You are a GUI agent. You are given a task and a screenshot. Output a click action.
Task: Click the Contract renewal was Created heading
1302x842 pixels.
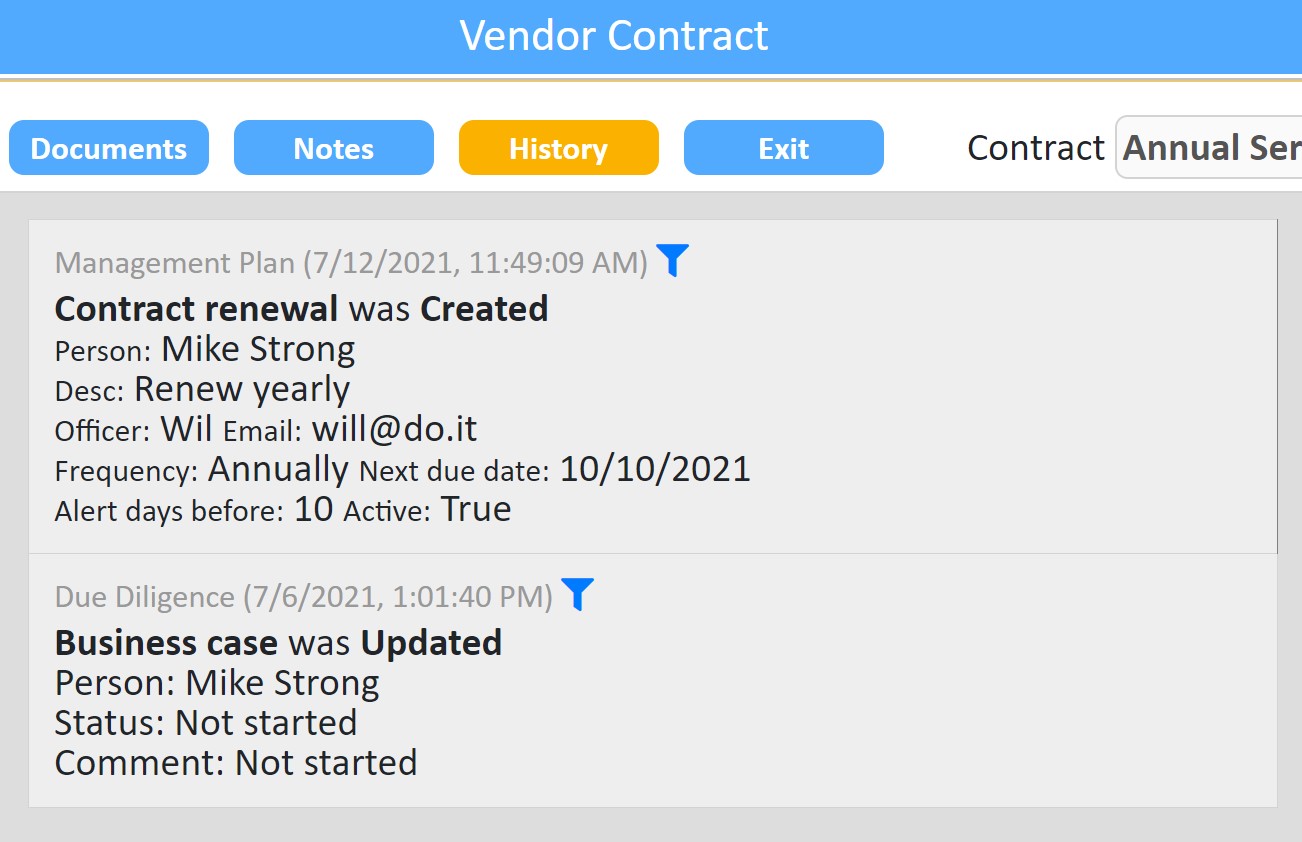click(x=302, y=308)
